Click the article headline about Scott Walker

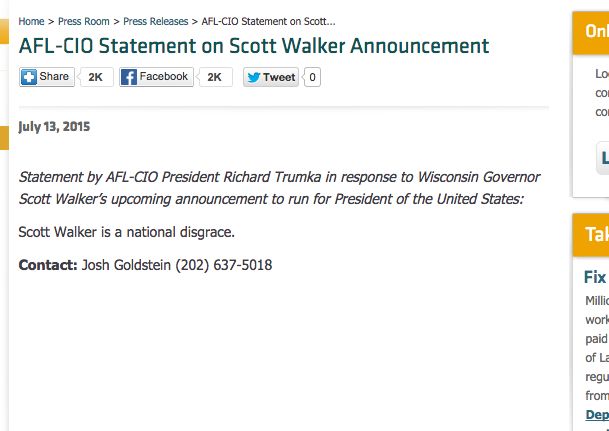tap(254, 46)
